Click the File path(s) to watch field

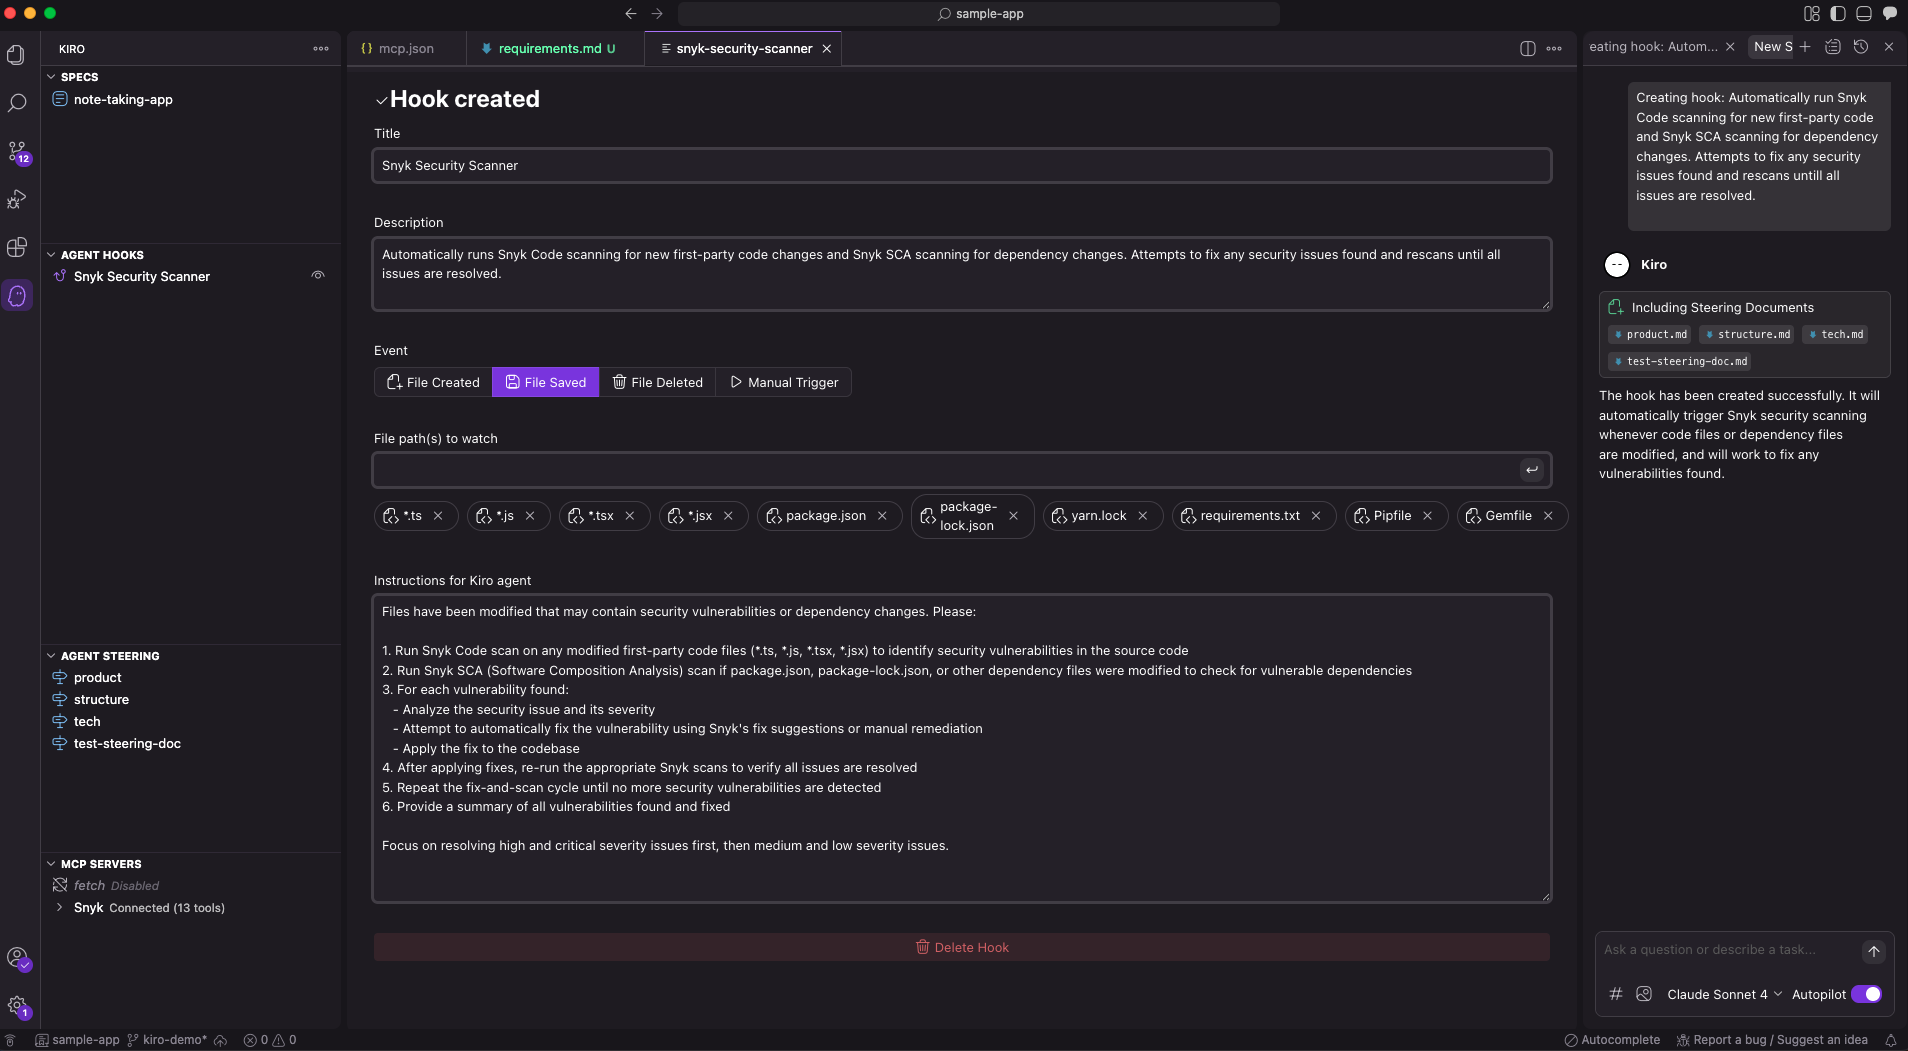tap(945, 470)
